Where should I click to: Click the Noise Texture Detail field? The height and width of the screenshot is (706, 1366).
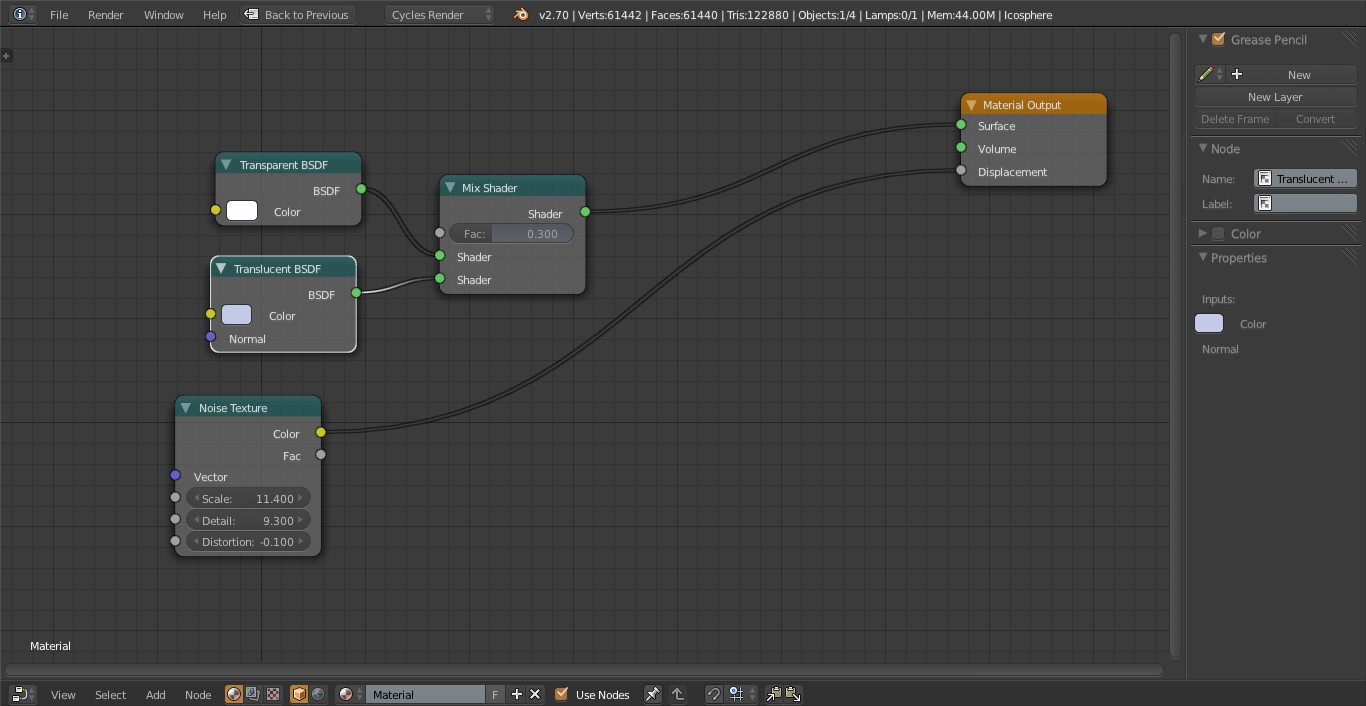click(x=247, y=520)
